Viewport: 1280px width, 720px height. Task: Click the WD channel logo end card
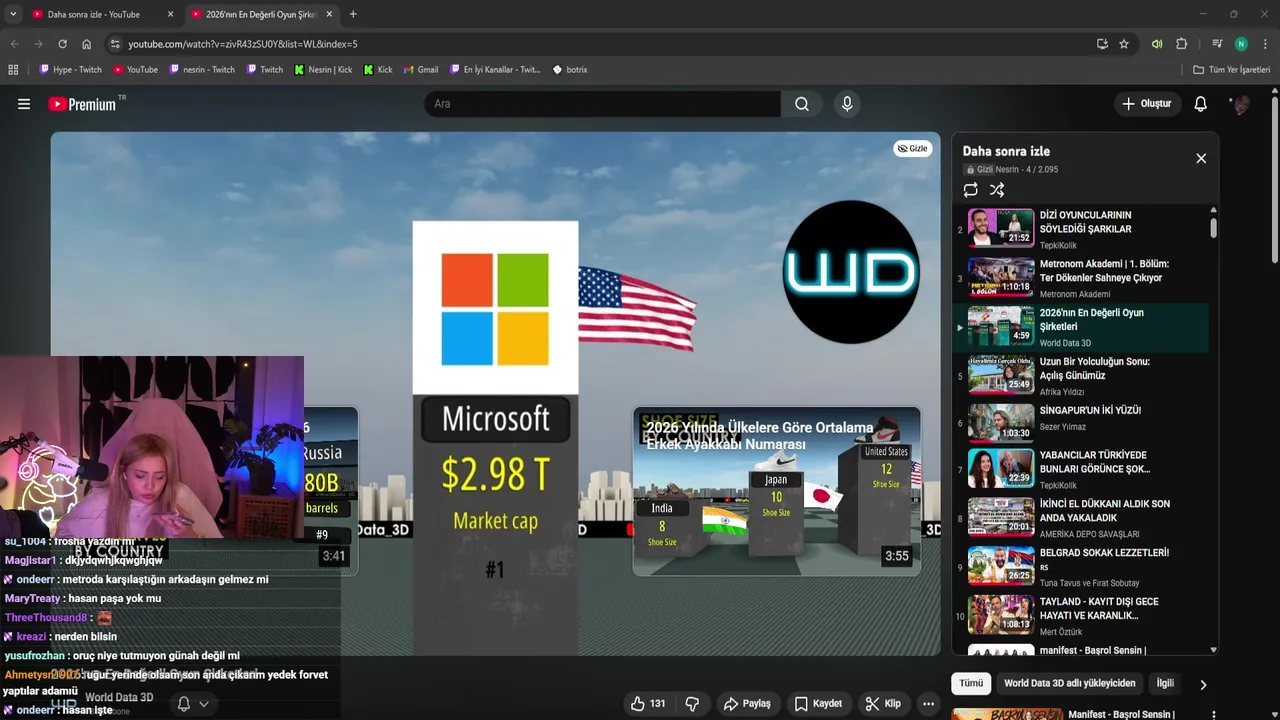click(851, 272)
